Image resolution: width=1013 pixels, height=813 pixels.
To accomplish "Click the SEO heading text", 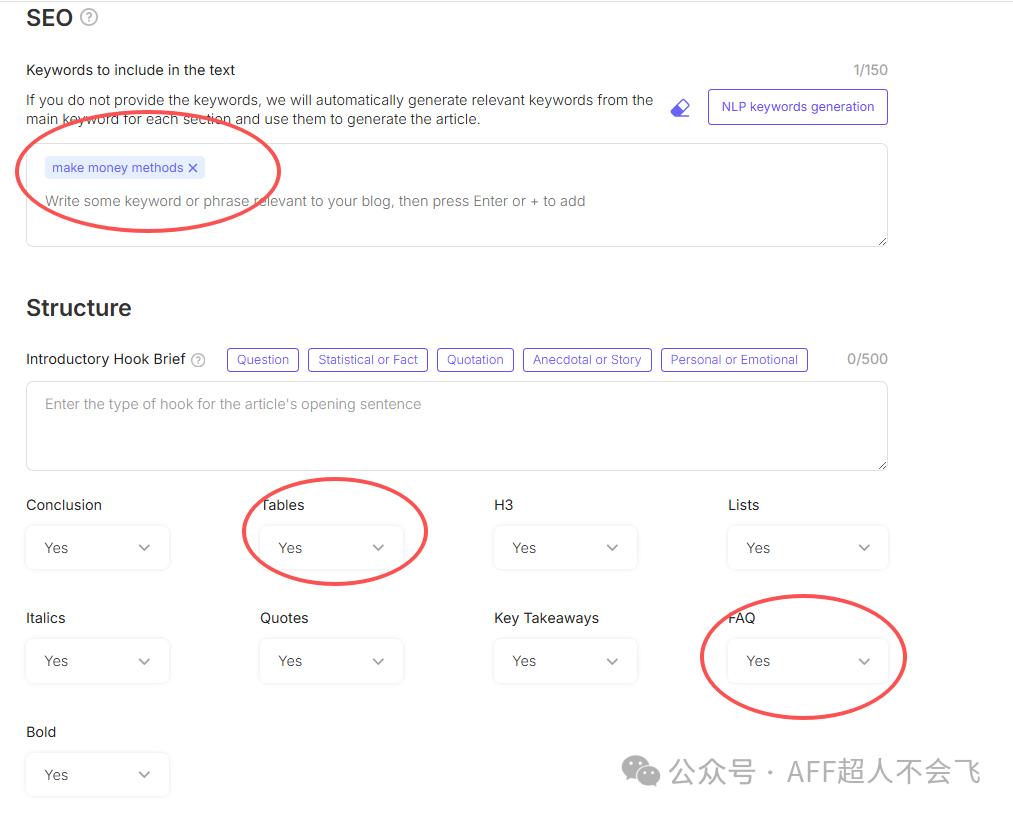I will [x=49, y=17].
